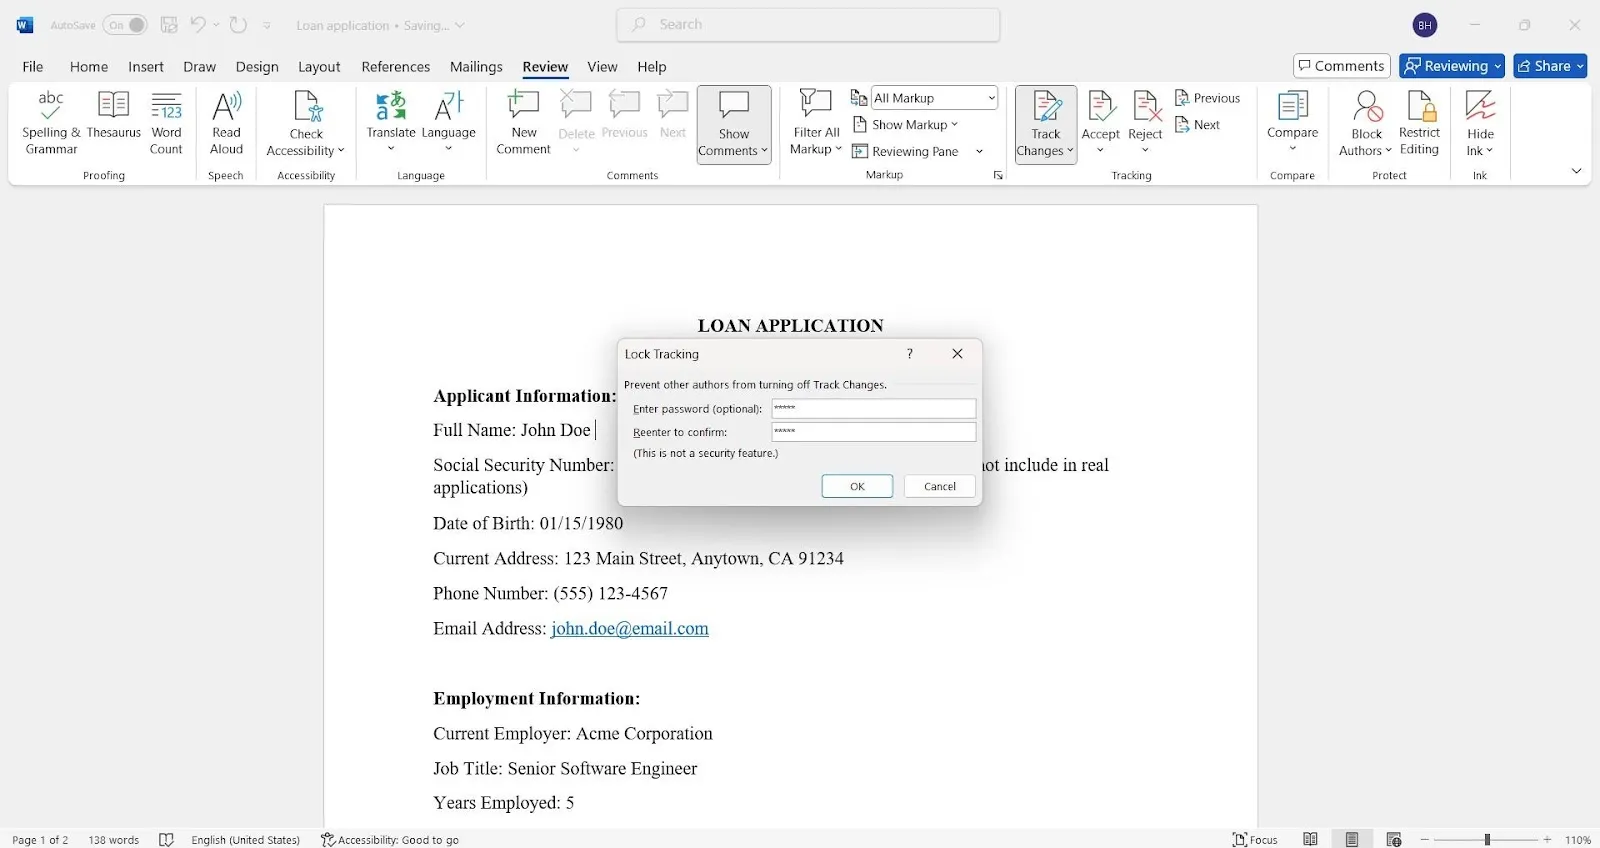Click 138 words in status bar
Screen dimensions: 1600x848
click(x=114, y=839)
